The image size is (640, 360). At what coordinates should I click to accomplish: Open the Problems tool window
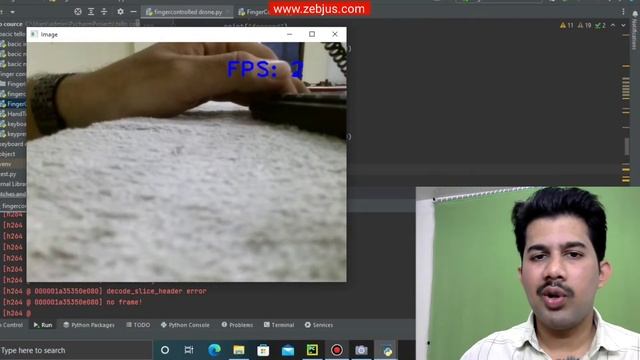[x=237, y=325]
